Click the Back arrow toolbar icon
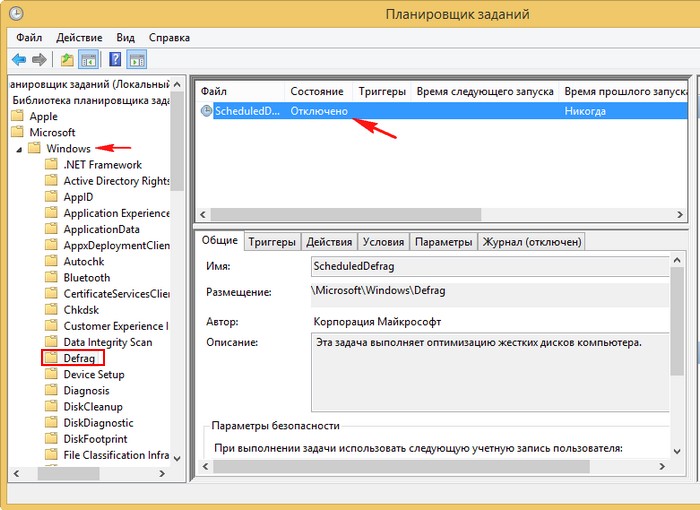The image size is (700, 510). [x=18, y=60]
